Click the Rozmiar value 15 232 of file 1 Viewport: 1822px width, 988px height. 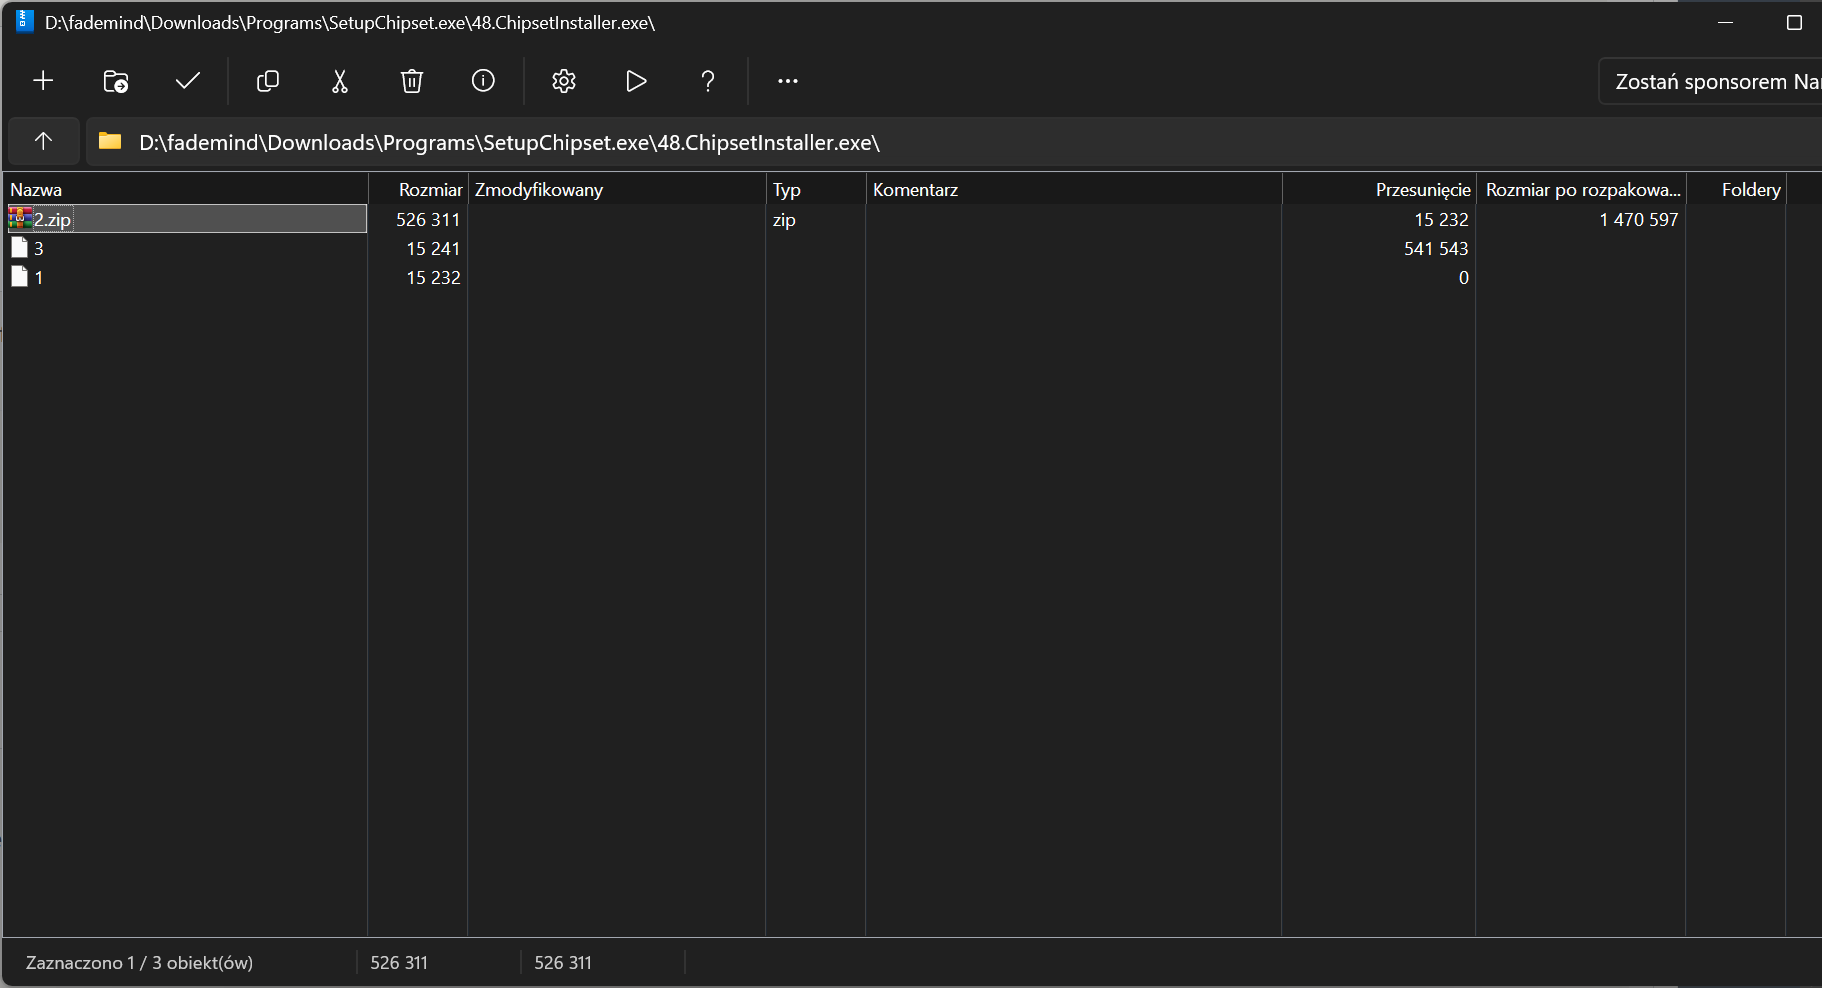pos(433,277)
